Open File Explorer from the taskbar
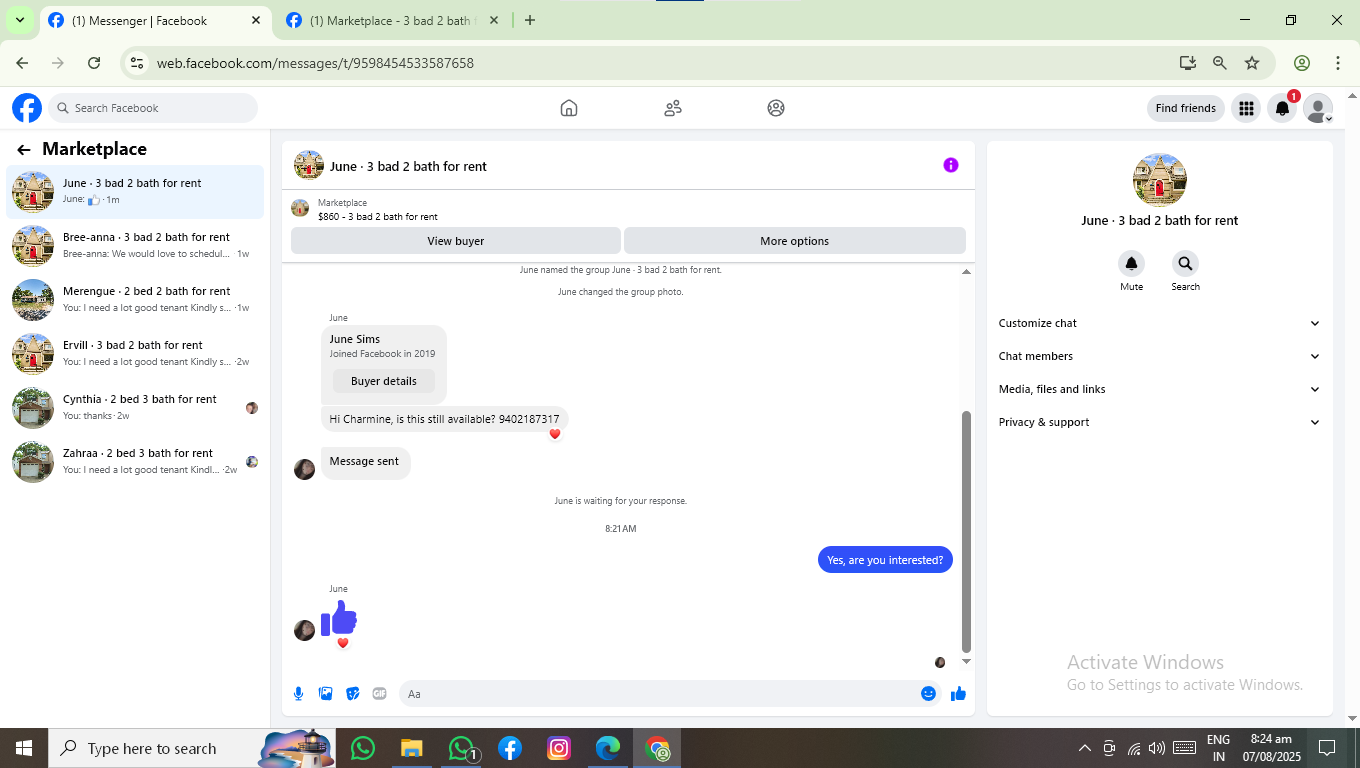1360x768 pixels. coord(411,748)
